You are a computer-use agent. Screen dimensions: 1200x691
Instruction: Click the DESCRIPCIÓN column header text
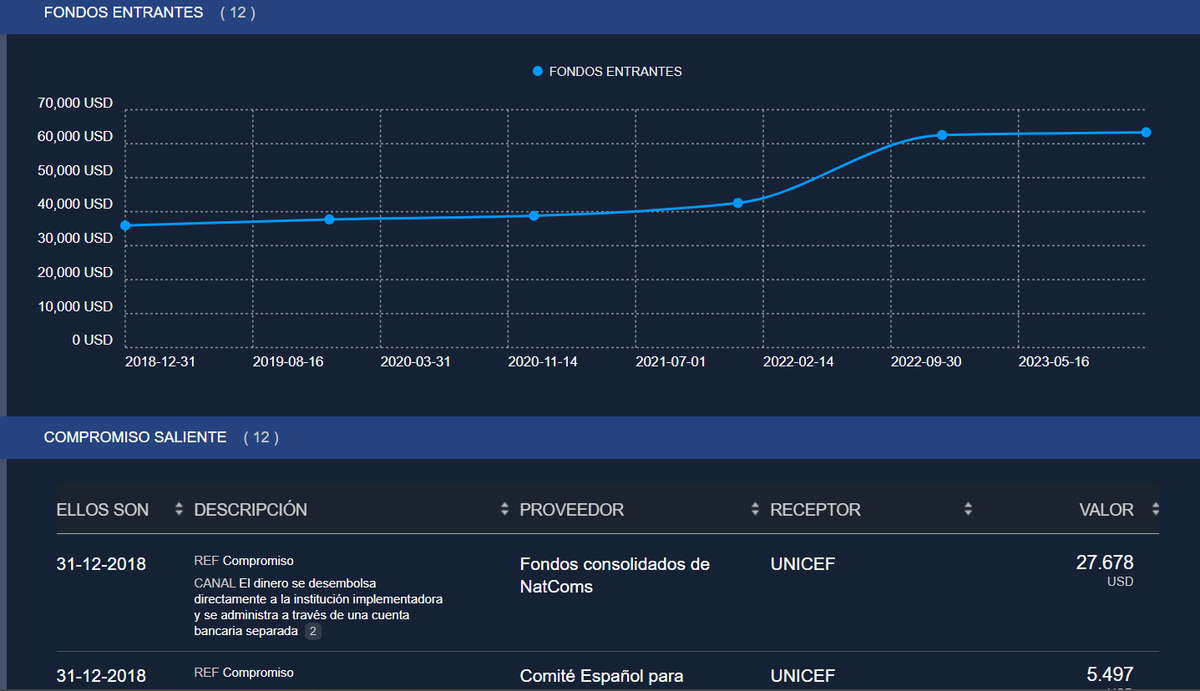pos(251,510)
